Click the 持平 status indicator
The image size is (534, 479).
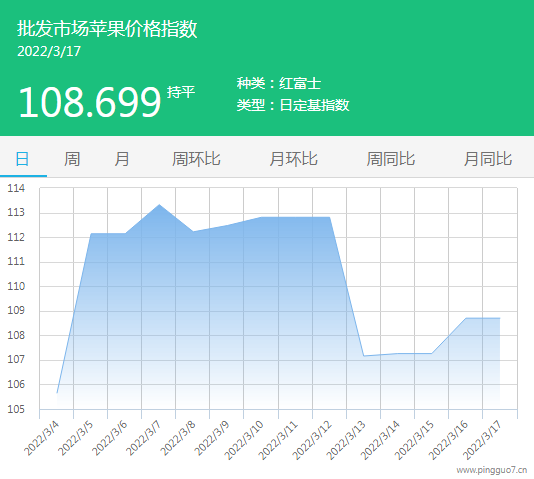tap(181, 92)
